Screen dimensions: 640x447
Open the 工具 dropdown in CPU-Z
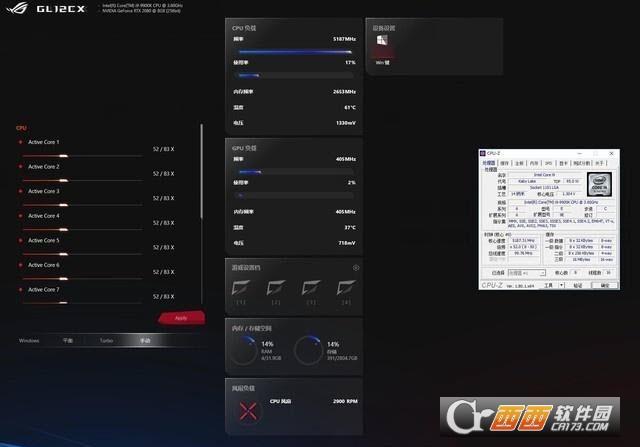pos(552,285)
